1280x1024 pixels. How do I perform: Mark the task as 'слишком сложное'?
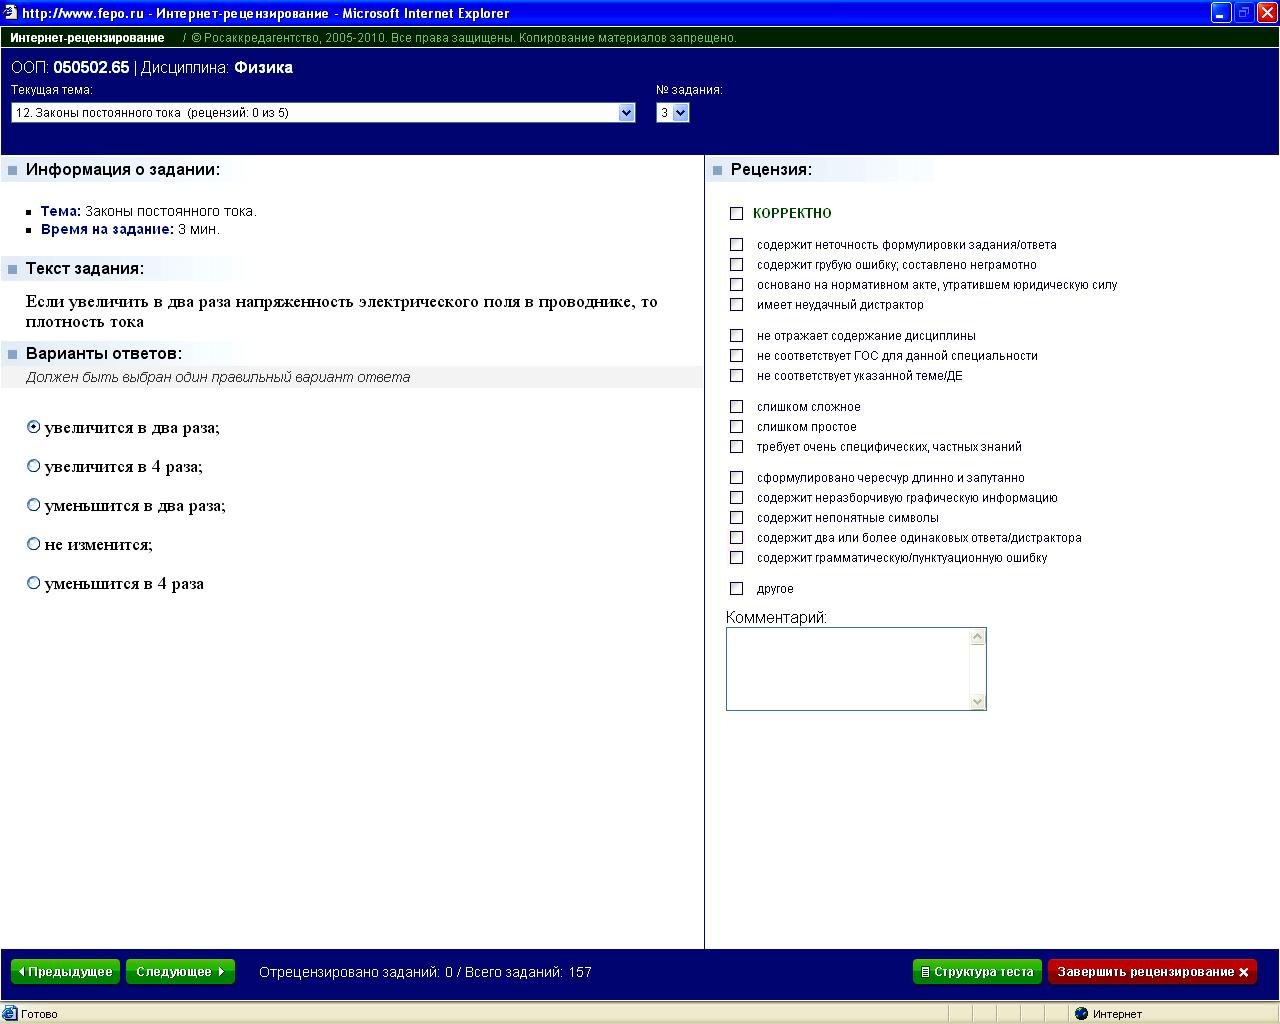click(x=737, y=406)
